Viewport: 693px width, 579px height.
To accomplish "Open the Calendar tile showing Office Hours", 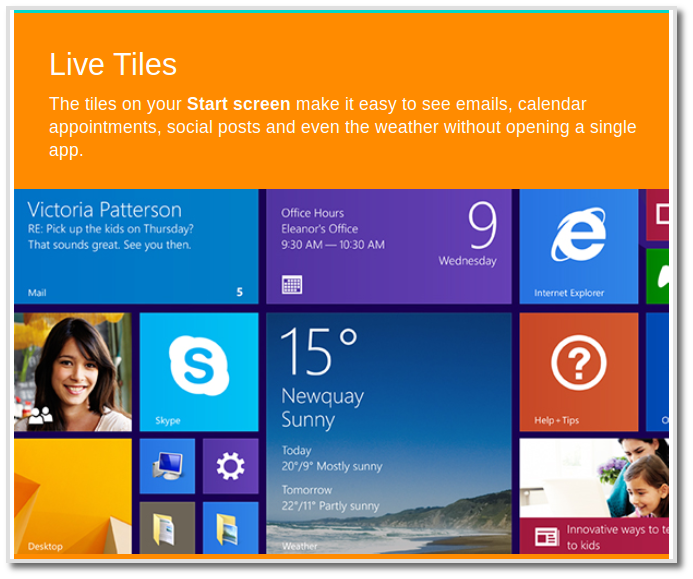I will [389, 246].
